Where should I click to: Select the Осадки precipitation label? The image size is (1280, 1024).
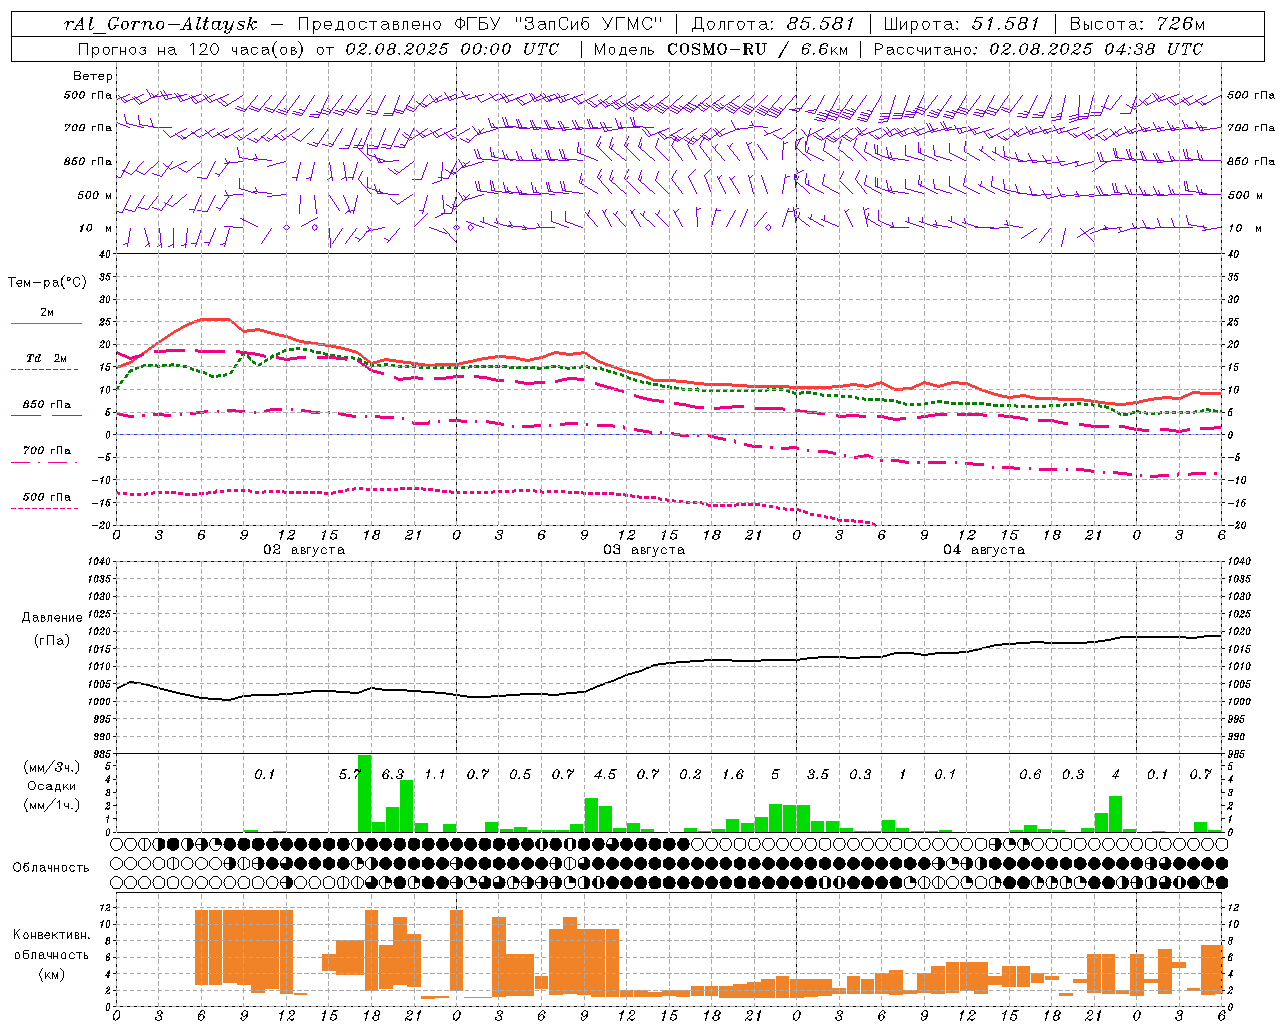[x=52, y=786]
